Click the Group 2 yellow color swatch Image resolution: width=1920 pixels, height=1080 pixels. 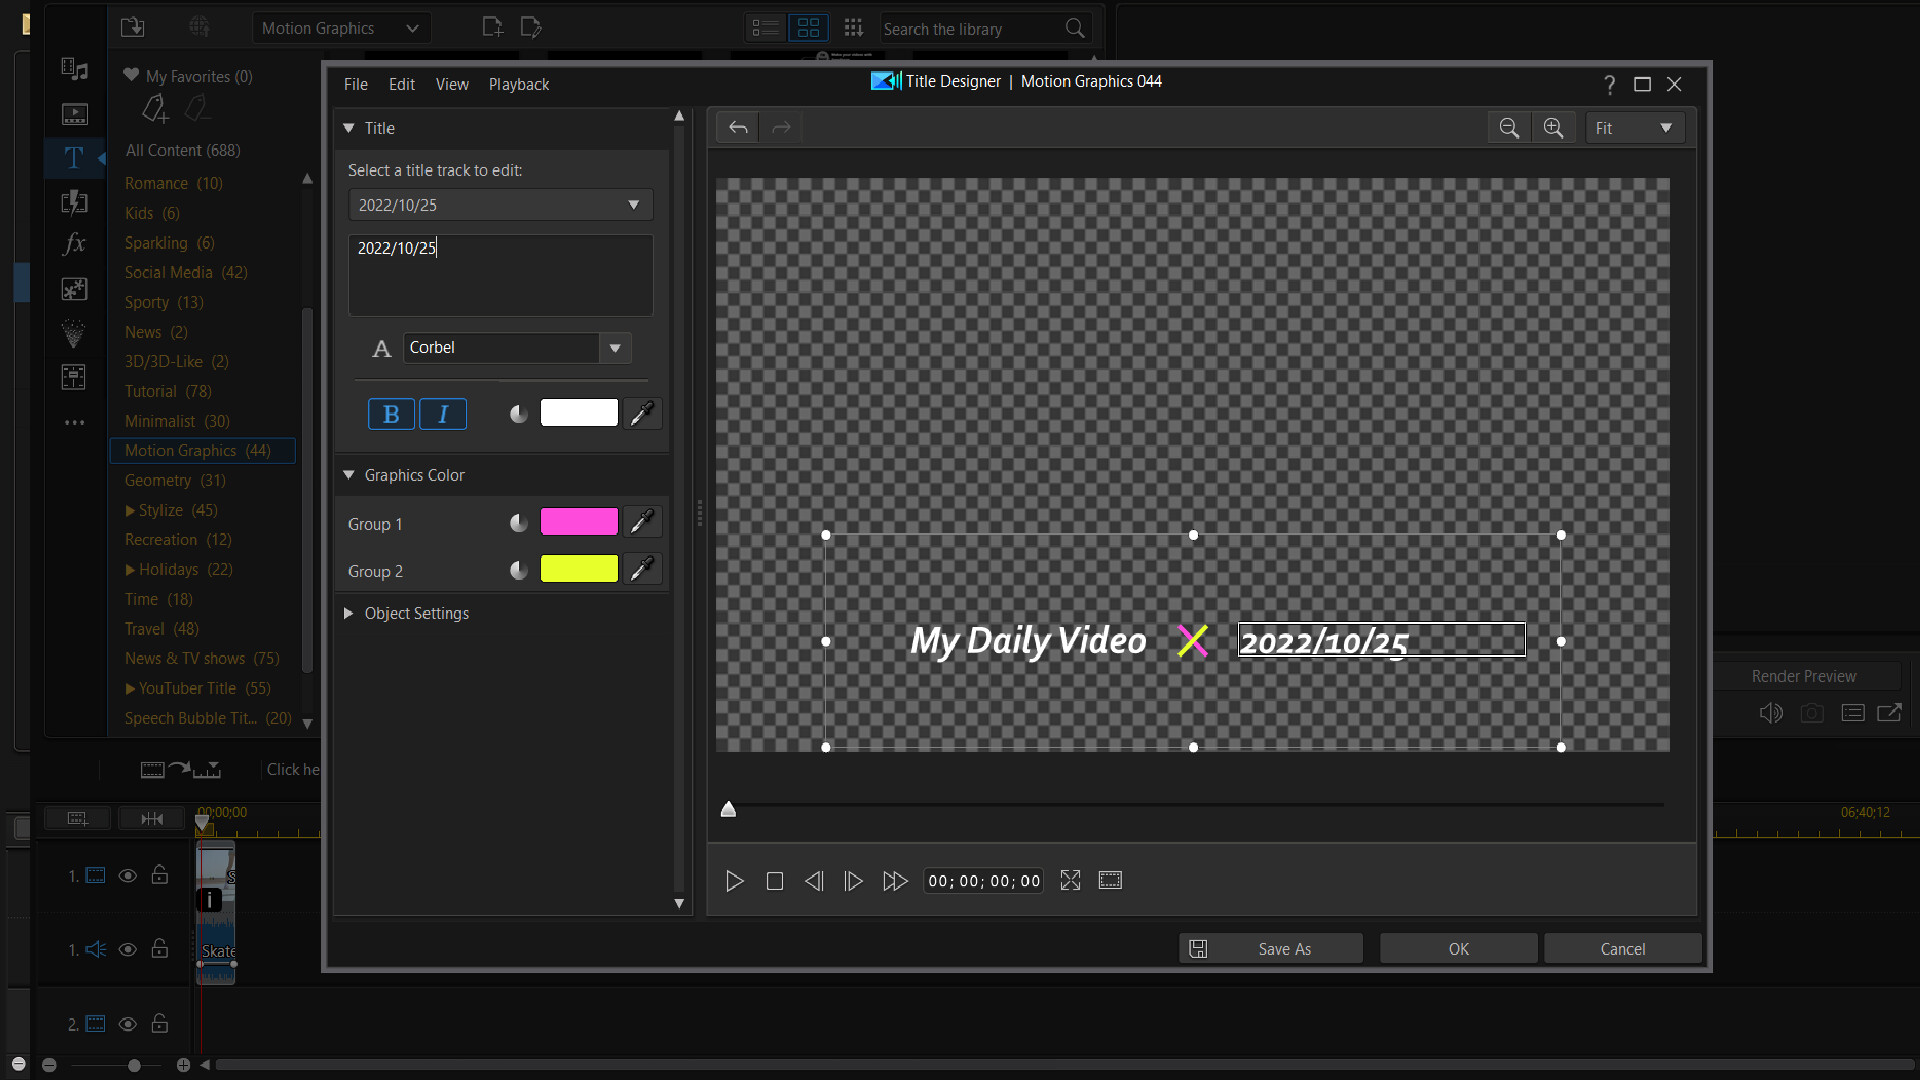[x=578, y=569]
